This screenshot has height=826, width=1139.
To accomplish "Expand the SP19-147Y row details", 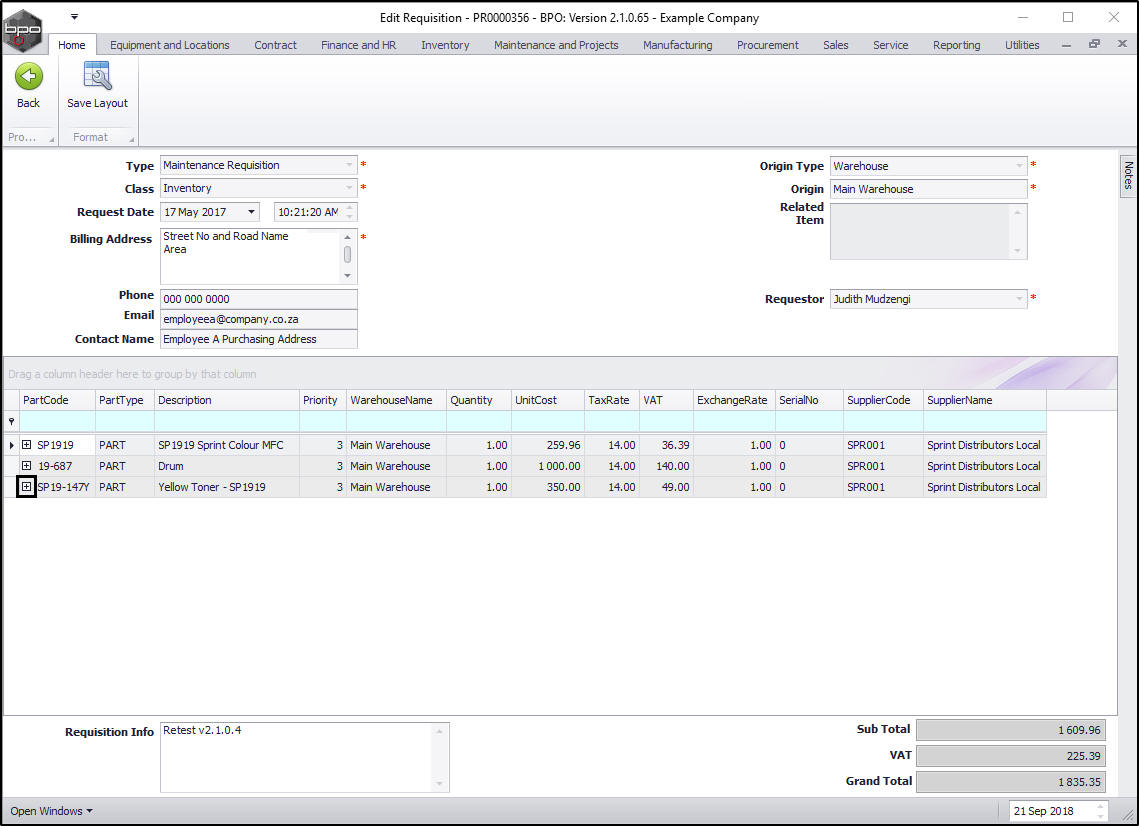I will click(26, 487).
